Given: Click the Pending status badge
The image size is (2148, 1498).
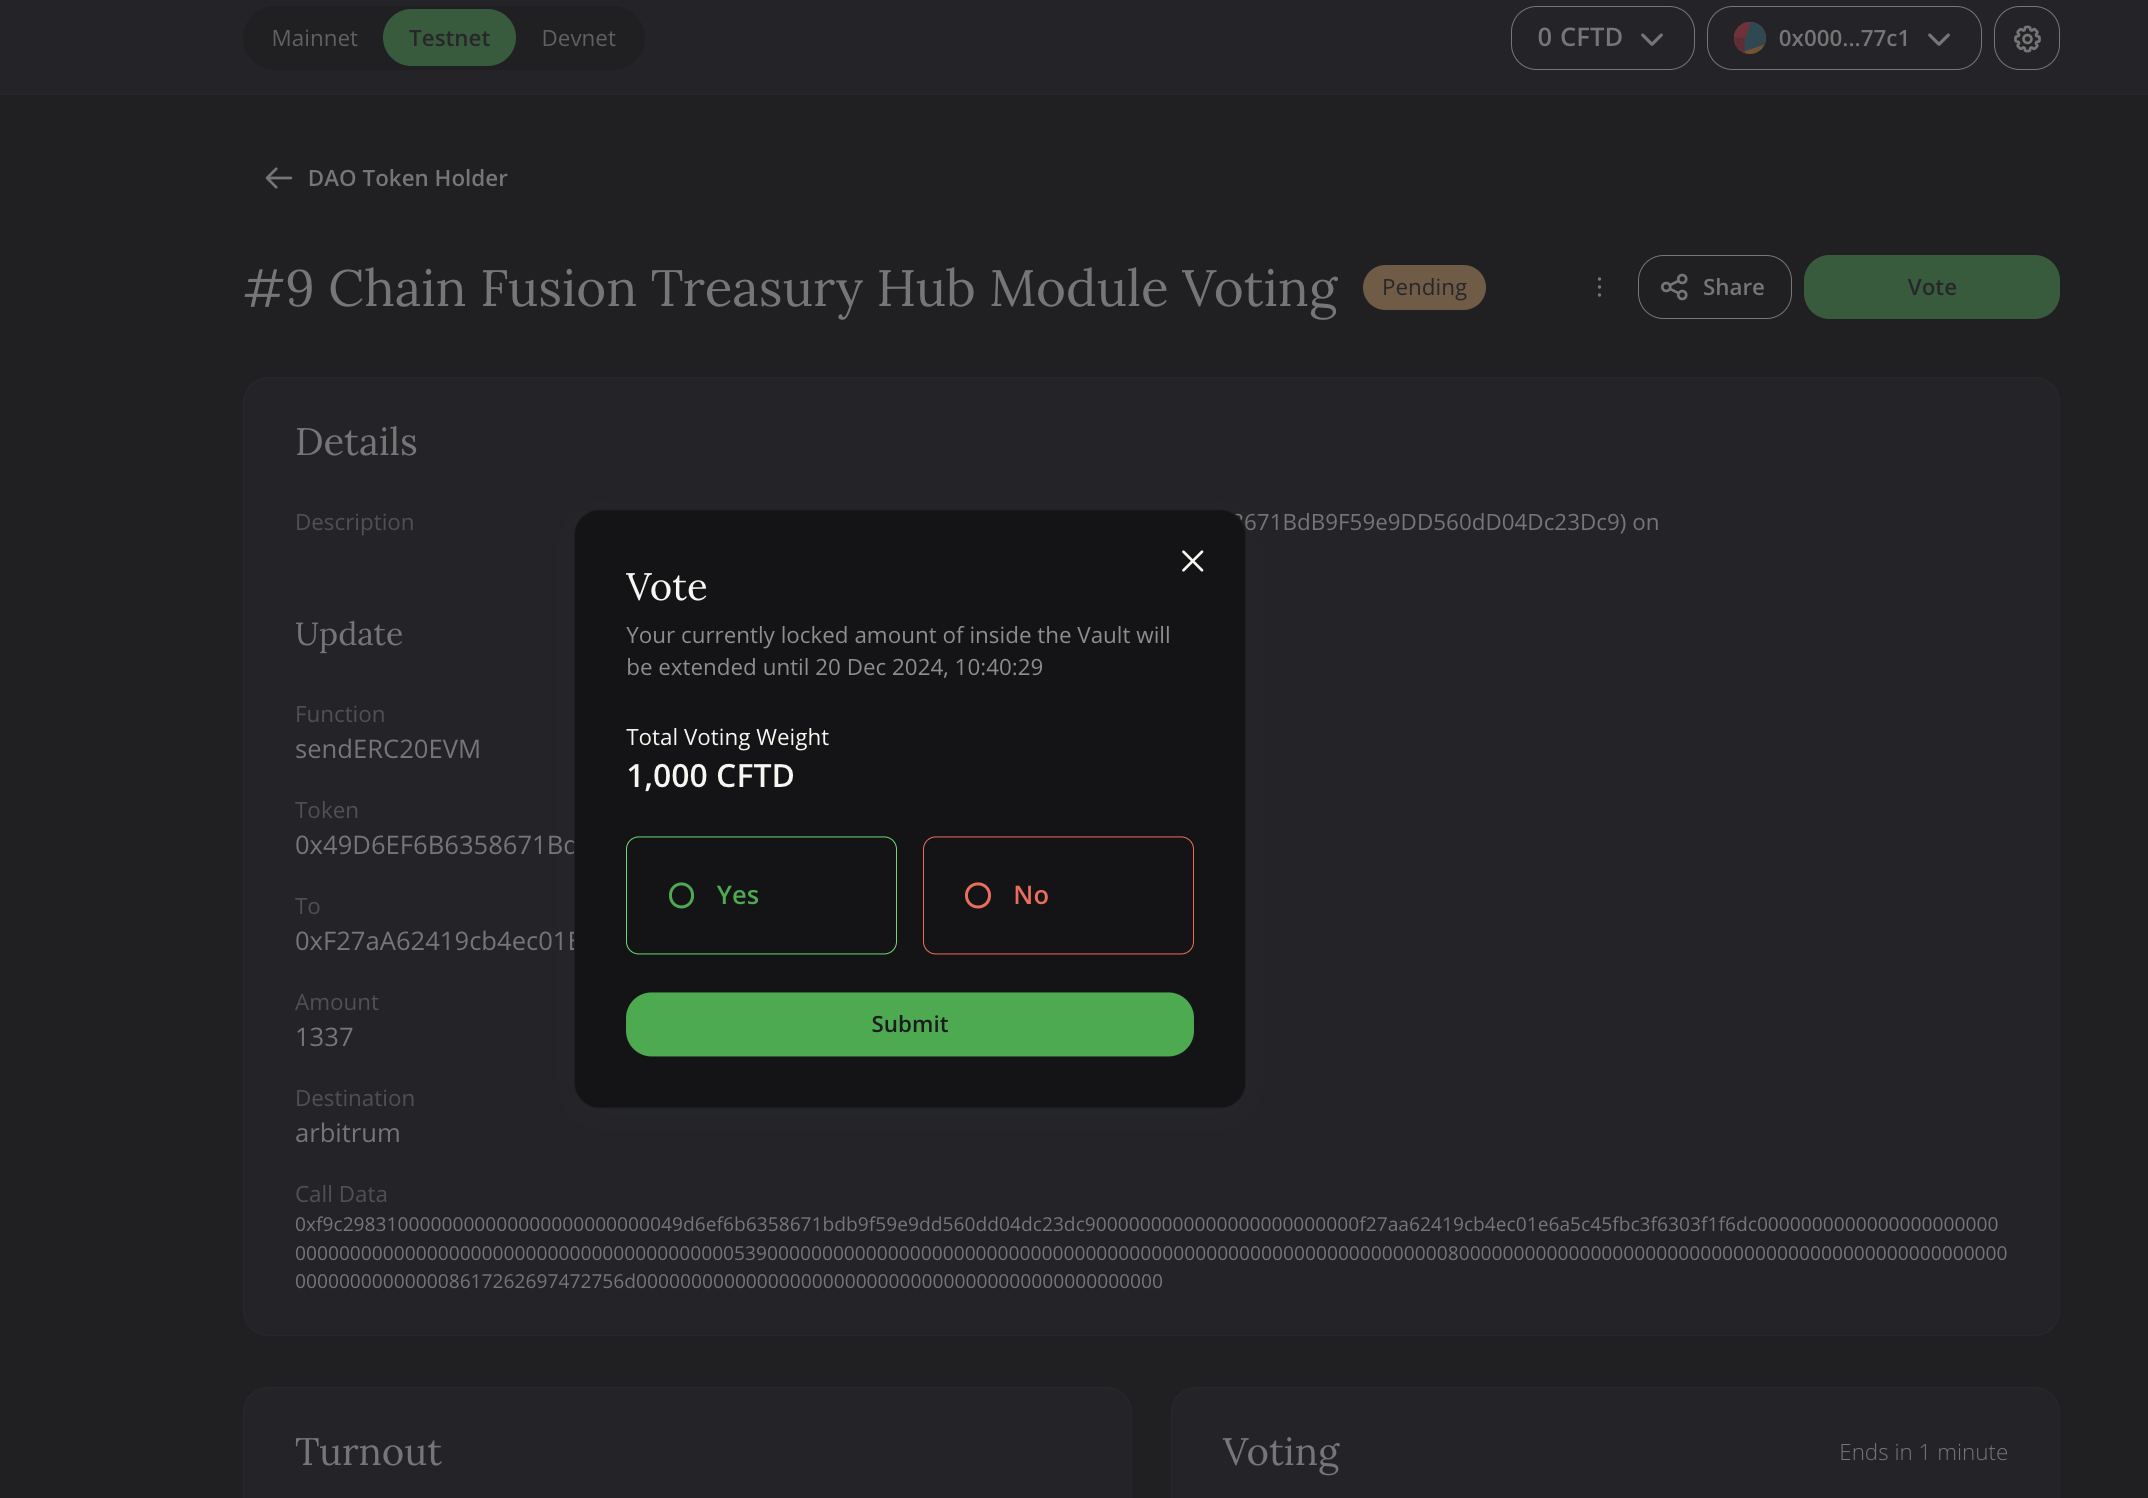Looking at the screenshot, I should (1424, 287).
